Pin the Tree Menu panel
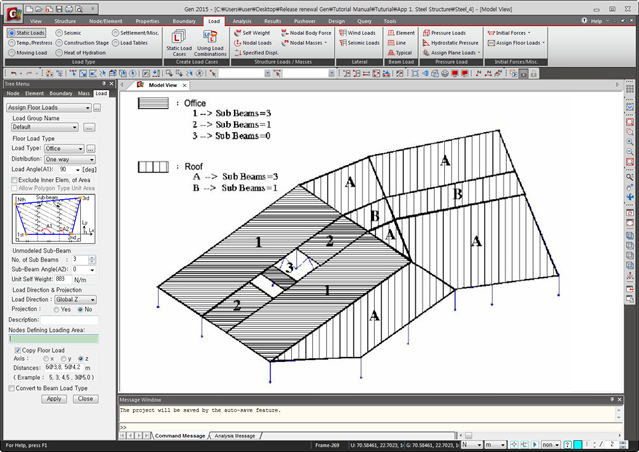Image resolution: width=639 pixels, height=452 pixels. pyautogui.click(x=104, y=84)
